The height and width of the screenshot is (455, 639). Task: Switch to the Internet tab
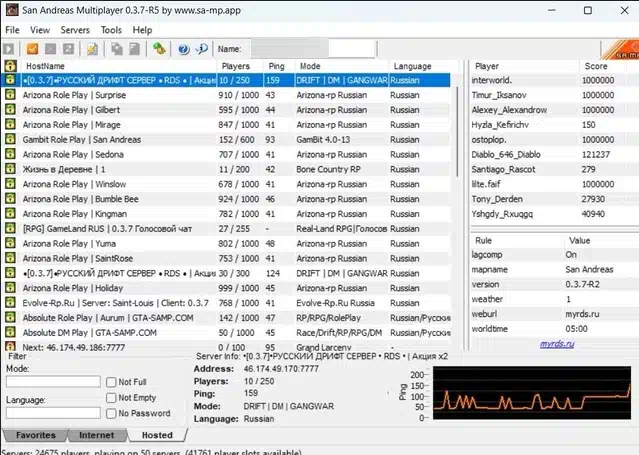(x=97, y=435)
